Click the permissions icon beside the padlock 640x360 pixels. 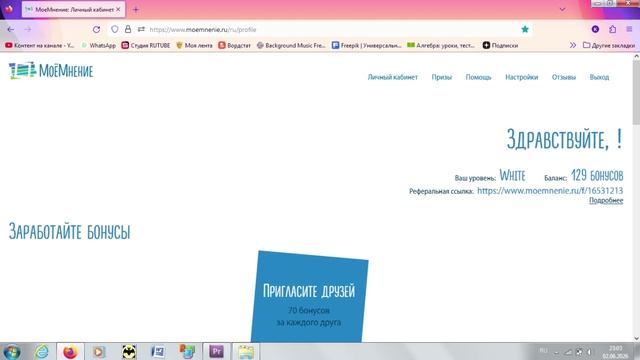tap(141, 29)
